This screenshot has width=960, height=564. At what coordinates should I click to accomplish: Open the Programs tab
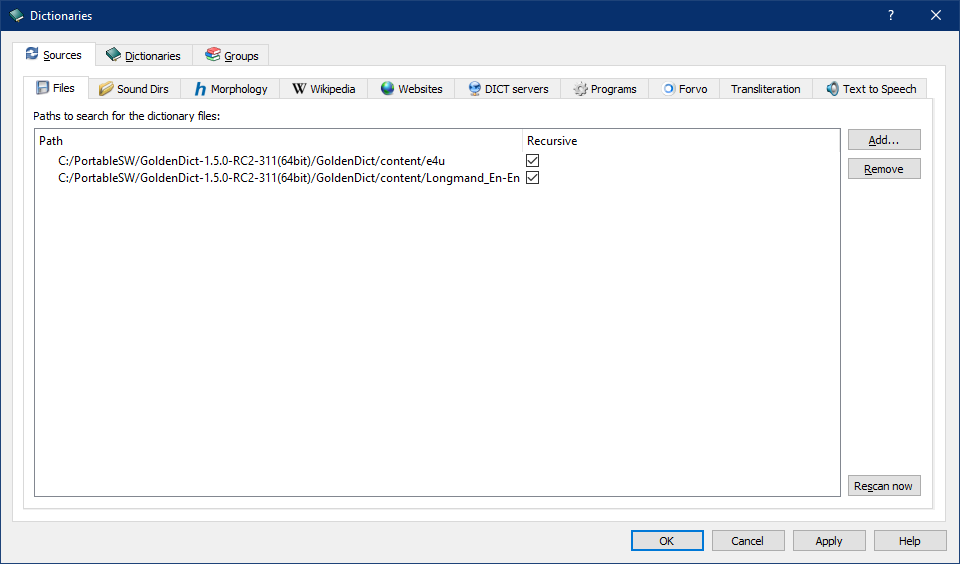(605, 89)
